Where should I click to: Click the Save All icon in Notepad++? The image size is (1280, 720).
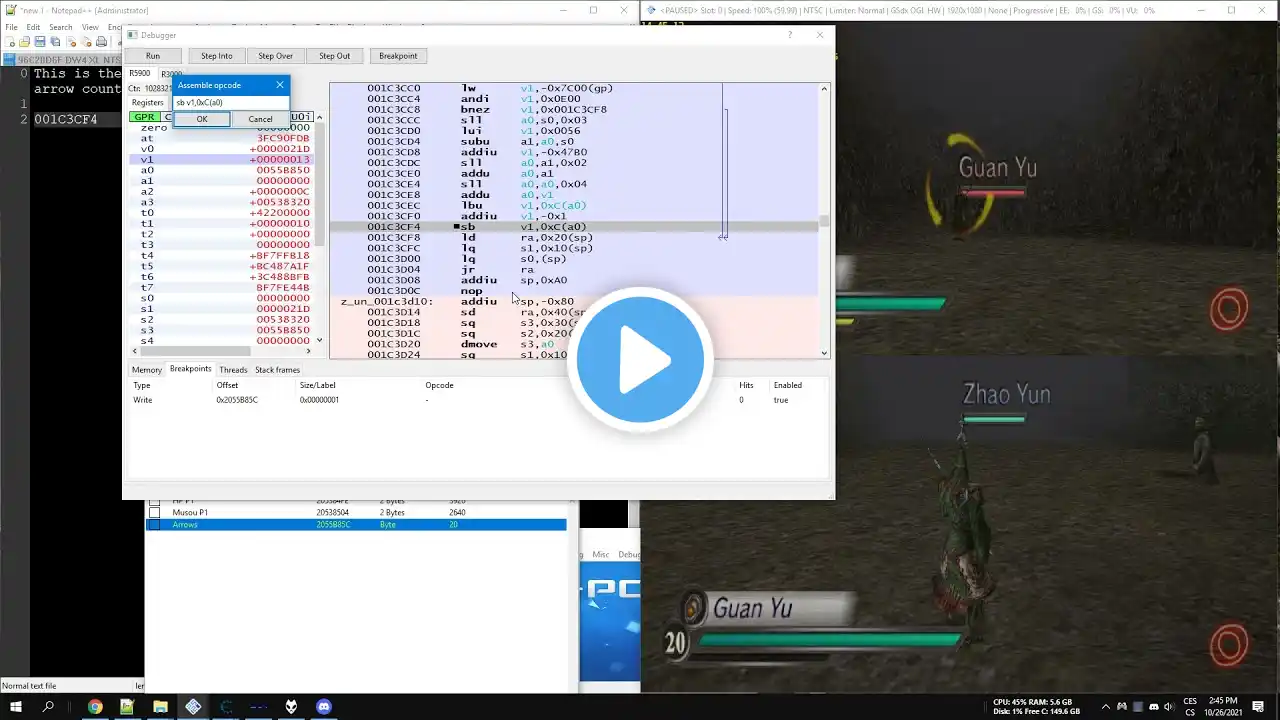[53, 42]
